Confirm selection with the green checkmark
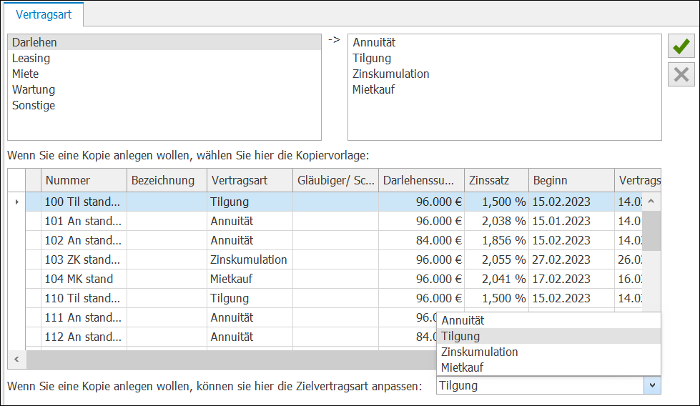Image resolution: width=700 pixels, height=406 pixels. pos(681,46)
